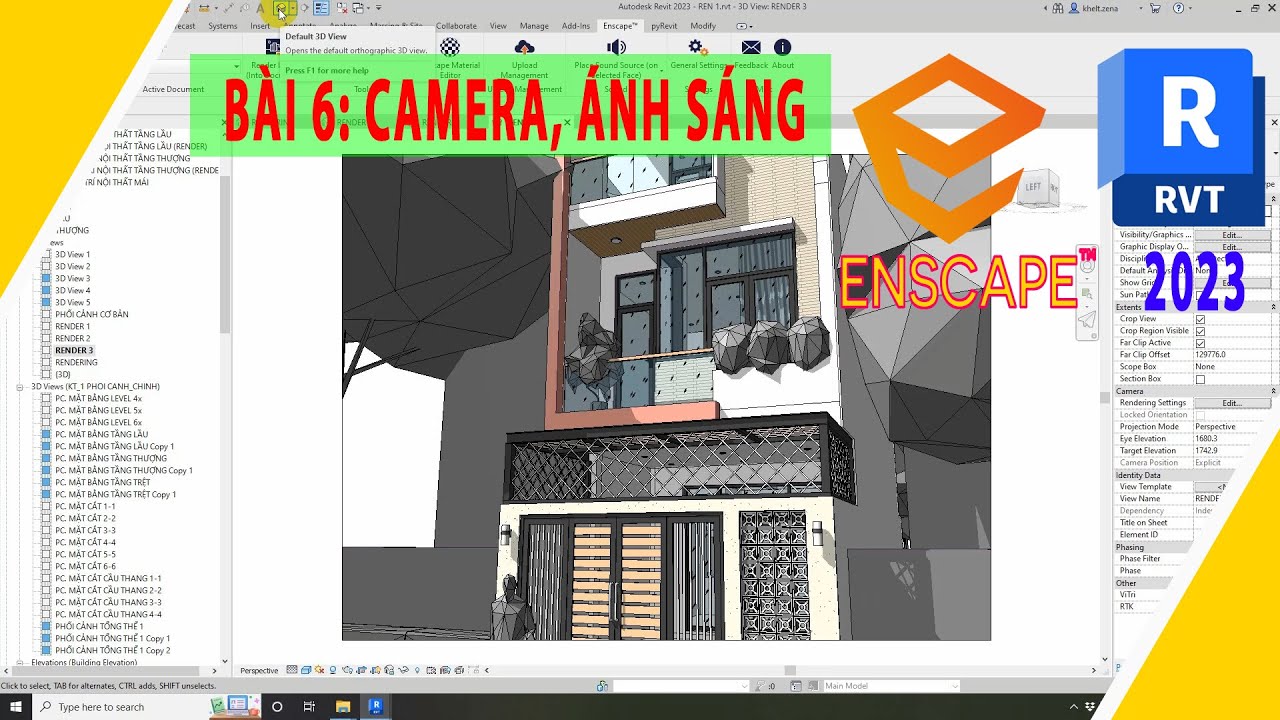Screen dimensions: 1280x720
Task: Open the pyRevit ribbon tab
Action: 664,26
